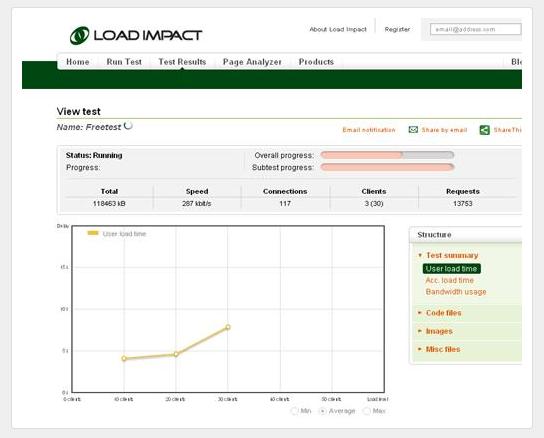Click the Speed value 287 kbit/s
Image resolution: width=544 pixels, height=438 pixels.
click(x=197, y=204)
